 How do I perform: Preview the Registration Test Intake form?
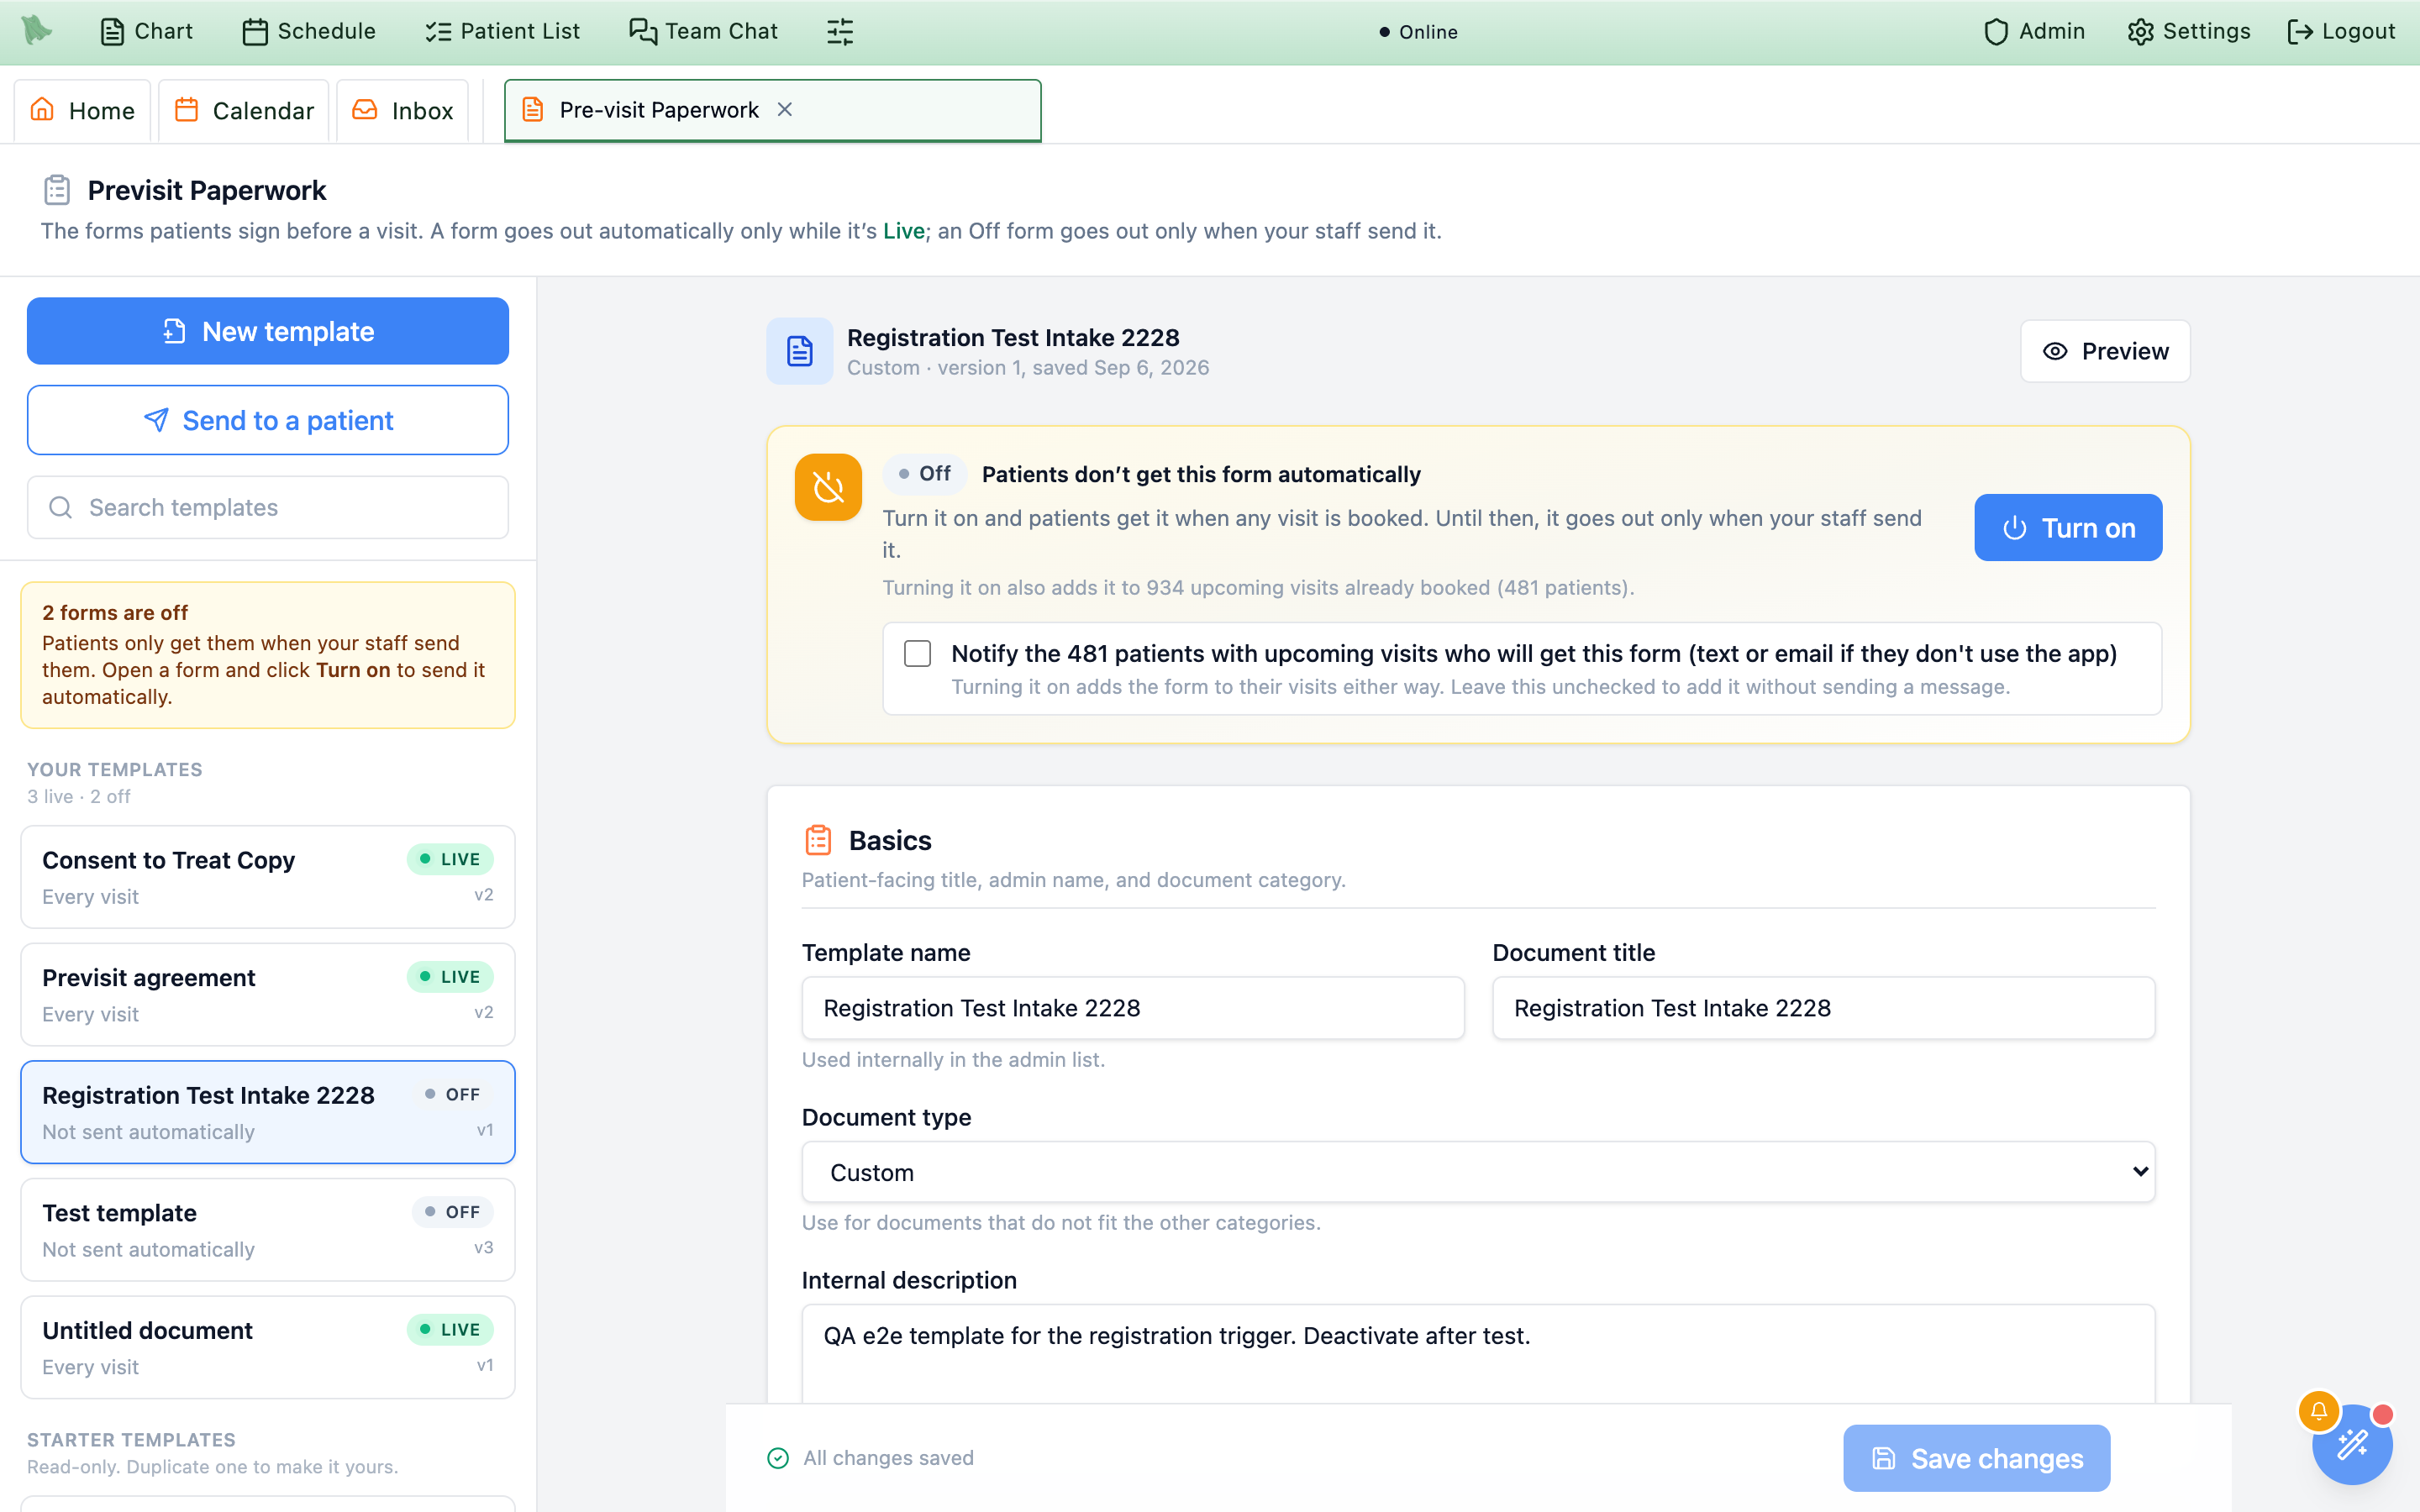point(2105,351)
